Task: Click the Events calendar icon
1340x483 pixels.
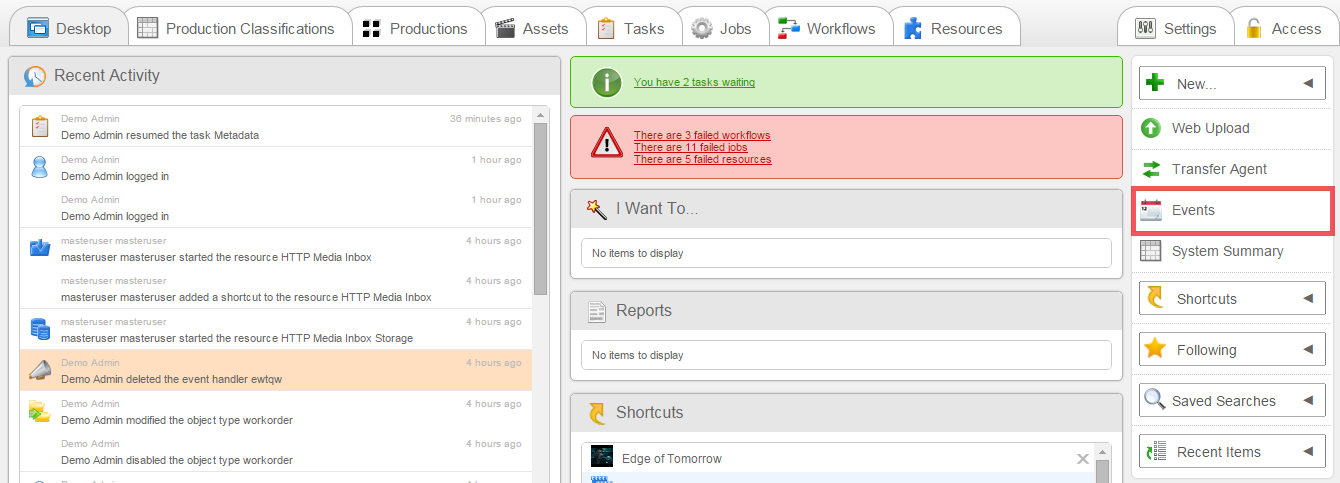Action: (1152, 210)
